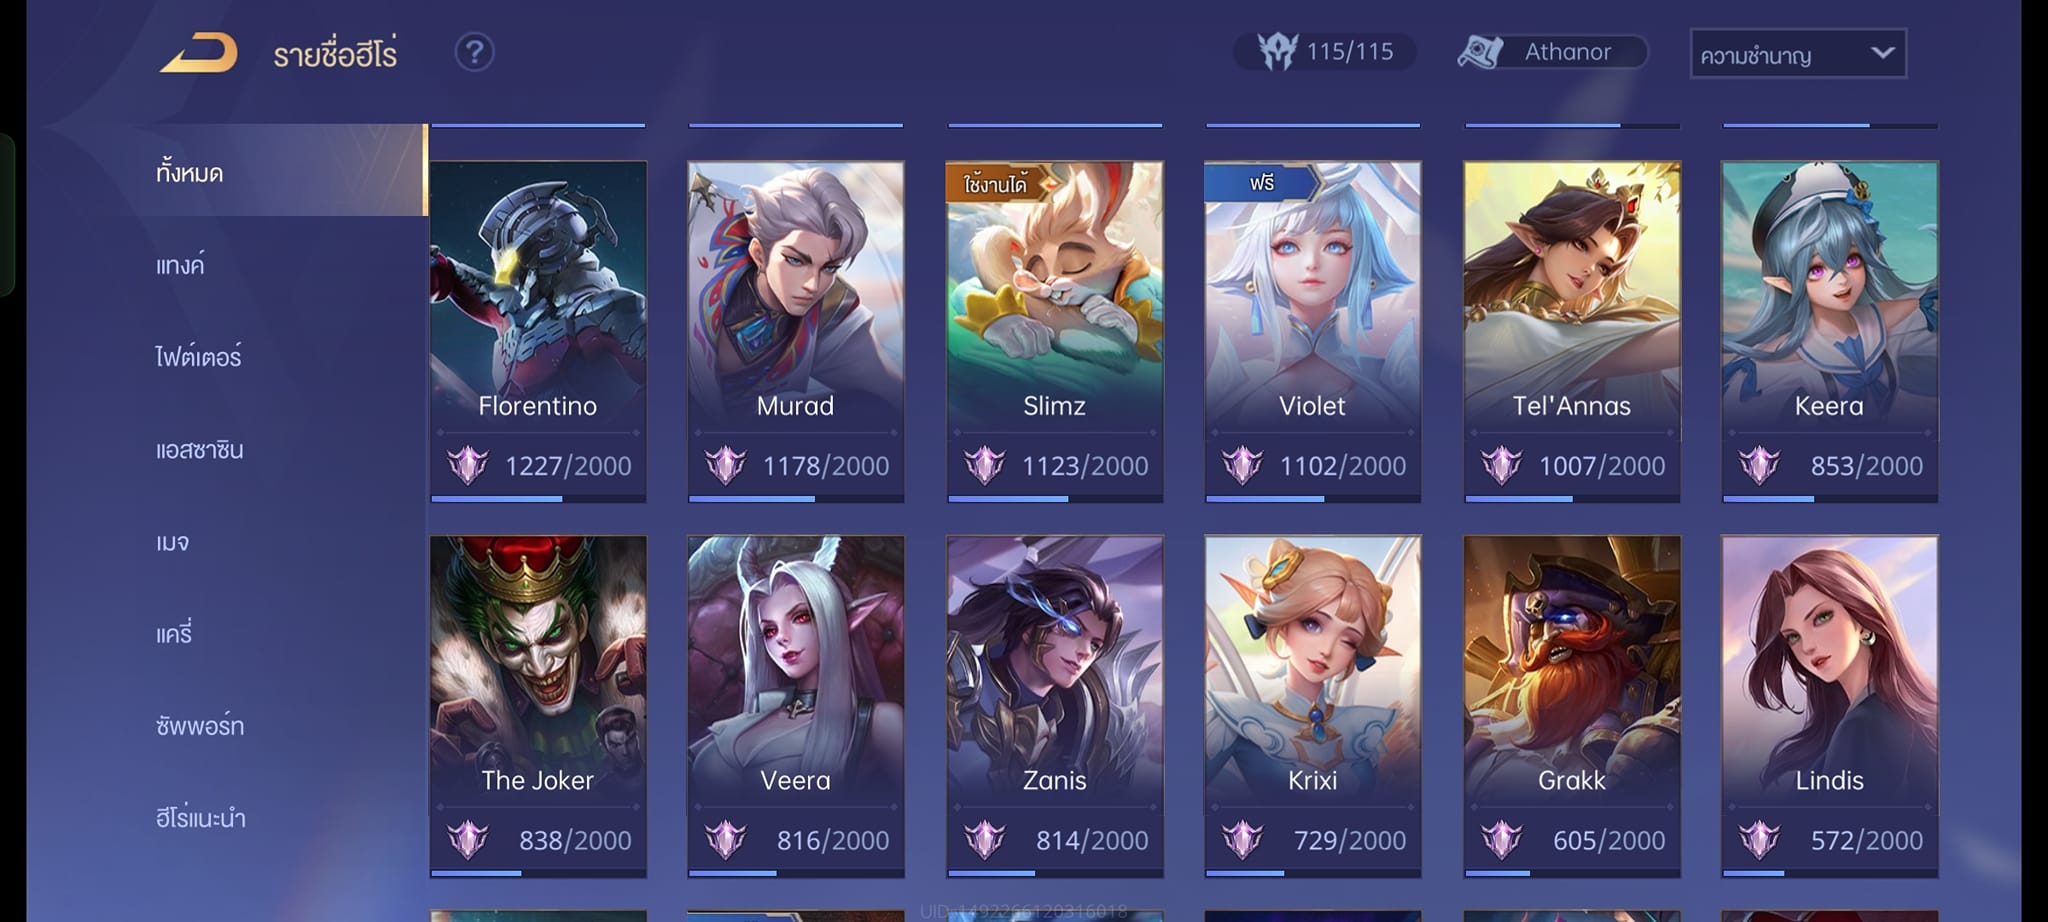
Task: Click Florentino's proficiency badge icon
Action: [467, 465]
